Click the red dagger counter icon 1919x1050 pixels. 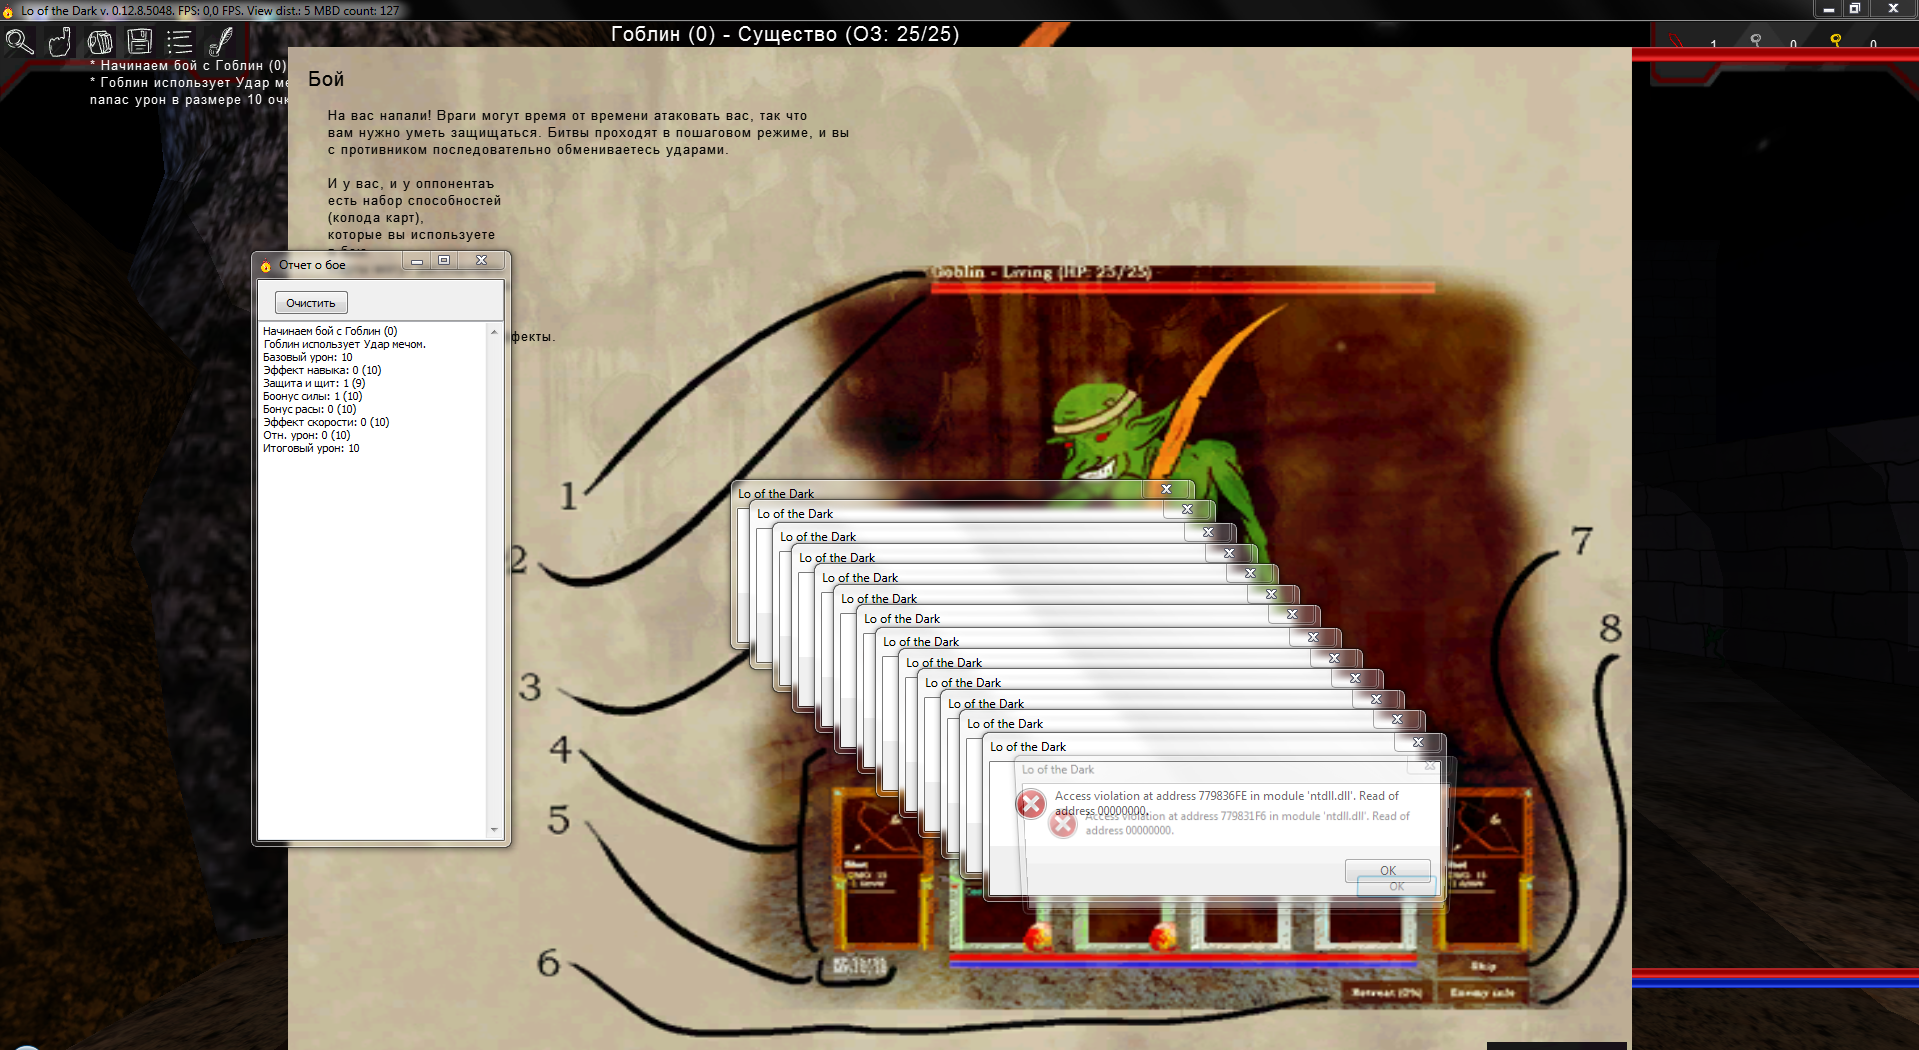1678,42
